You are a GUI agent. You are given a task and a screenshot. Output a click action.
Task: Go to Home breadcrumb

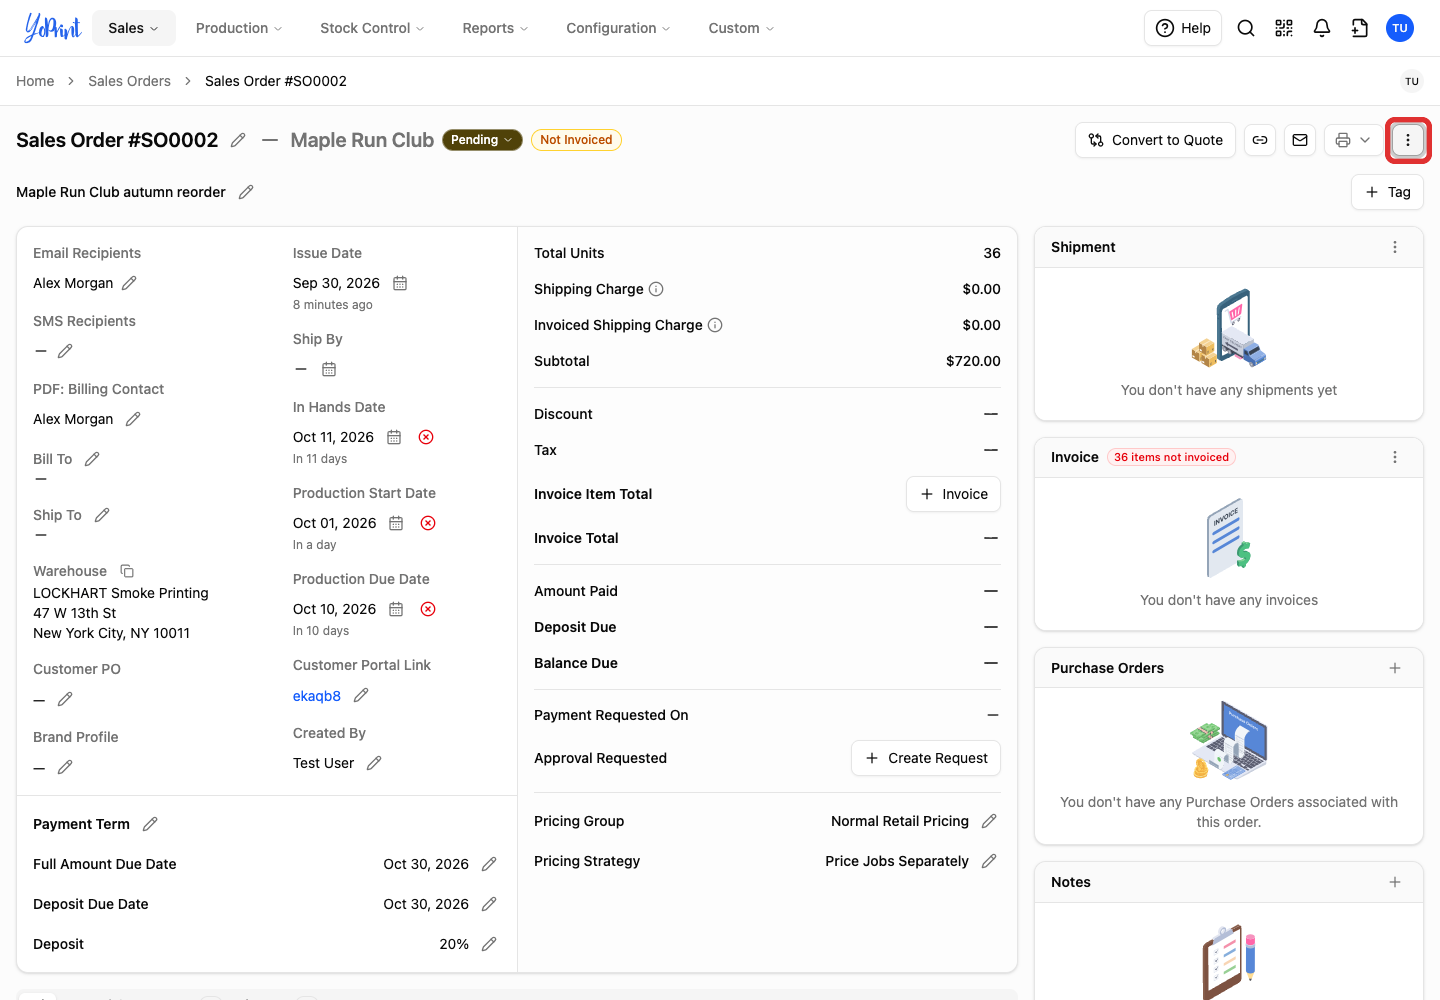(x=35, y=81)
